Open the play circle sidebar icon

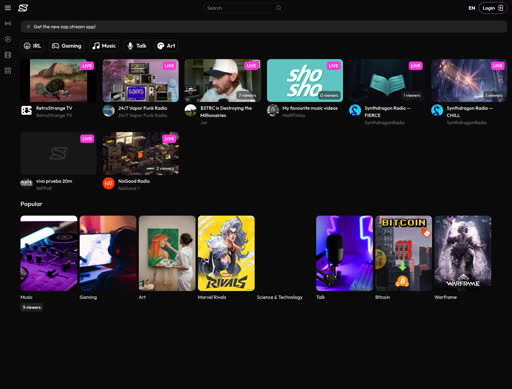click(8, 39)
